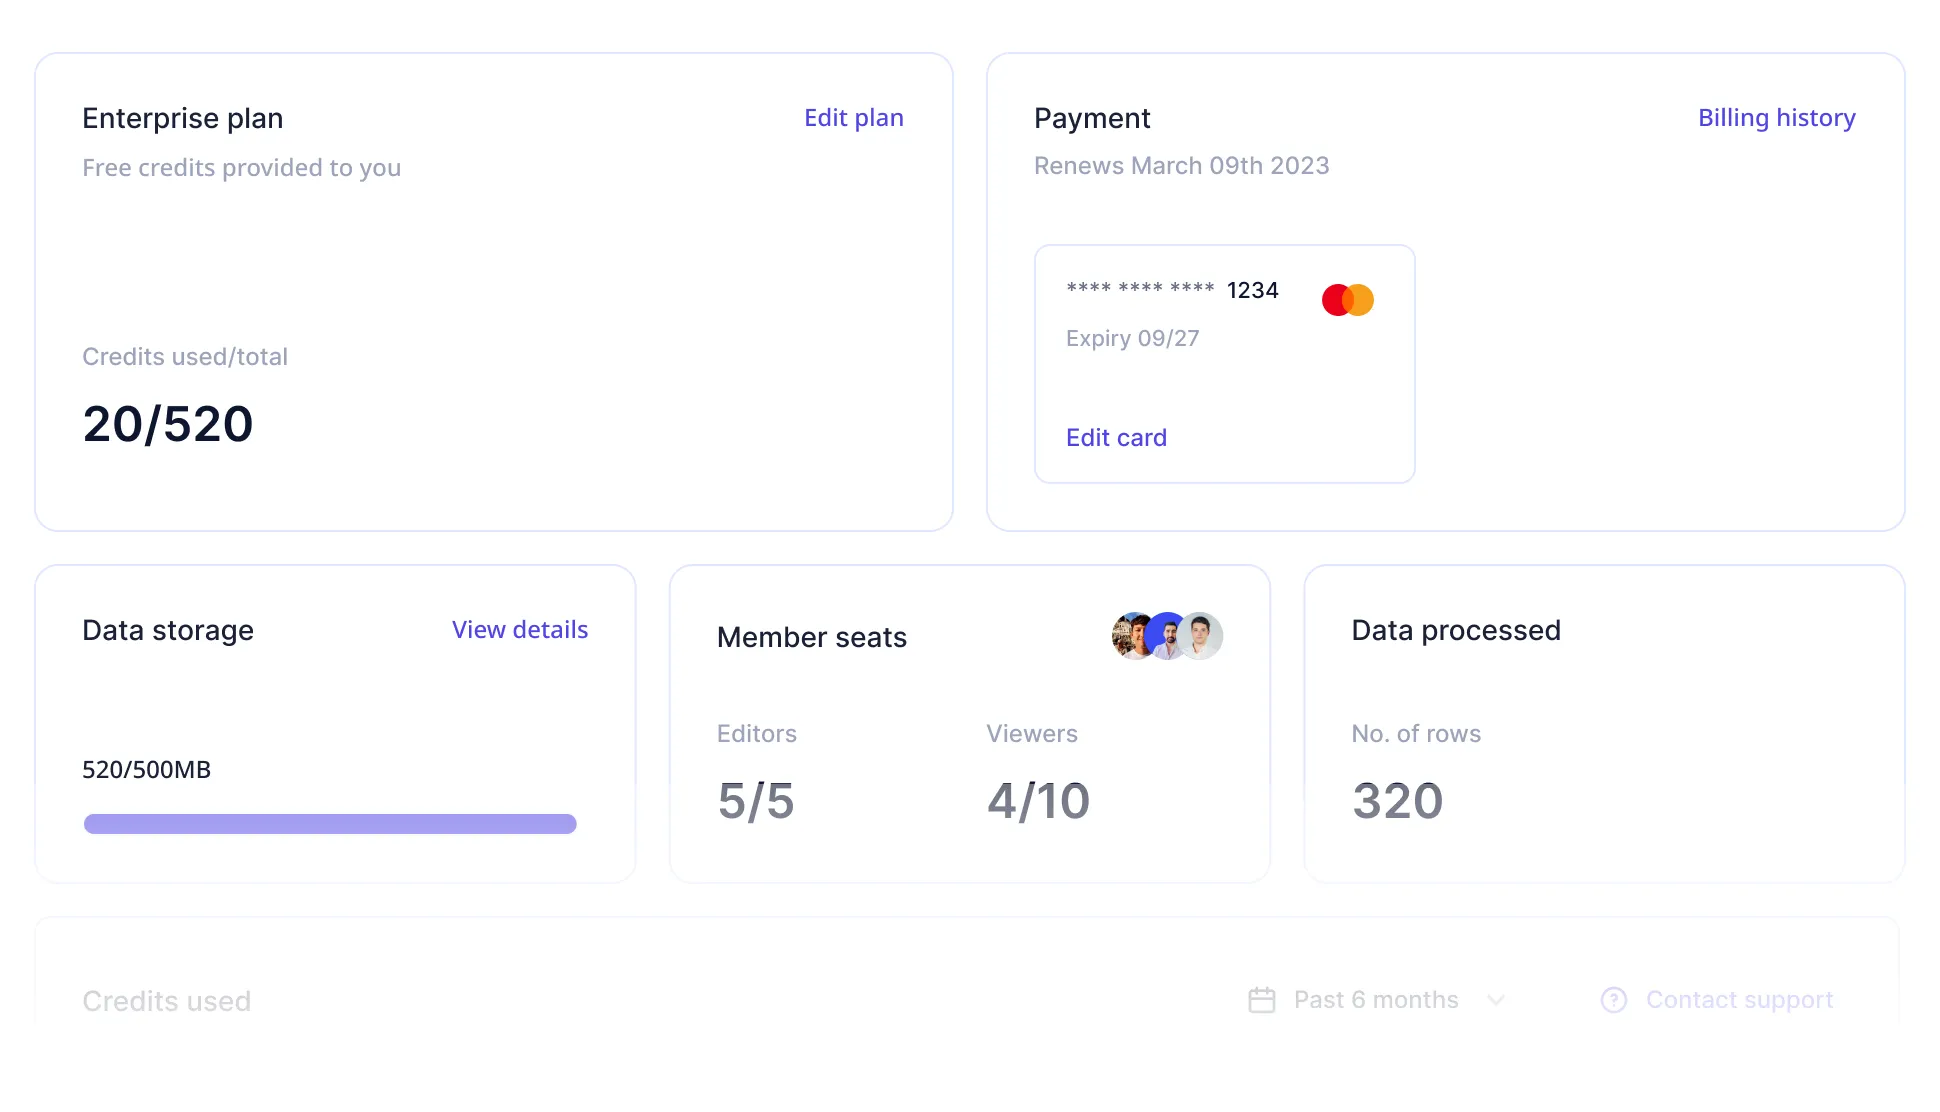Click Edit card

click(x=1116, y=438)
